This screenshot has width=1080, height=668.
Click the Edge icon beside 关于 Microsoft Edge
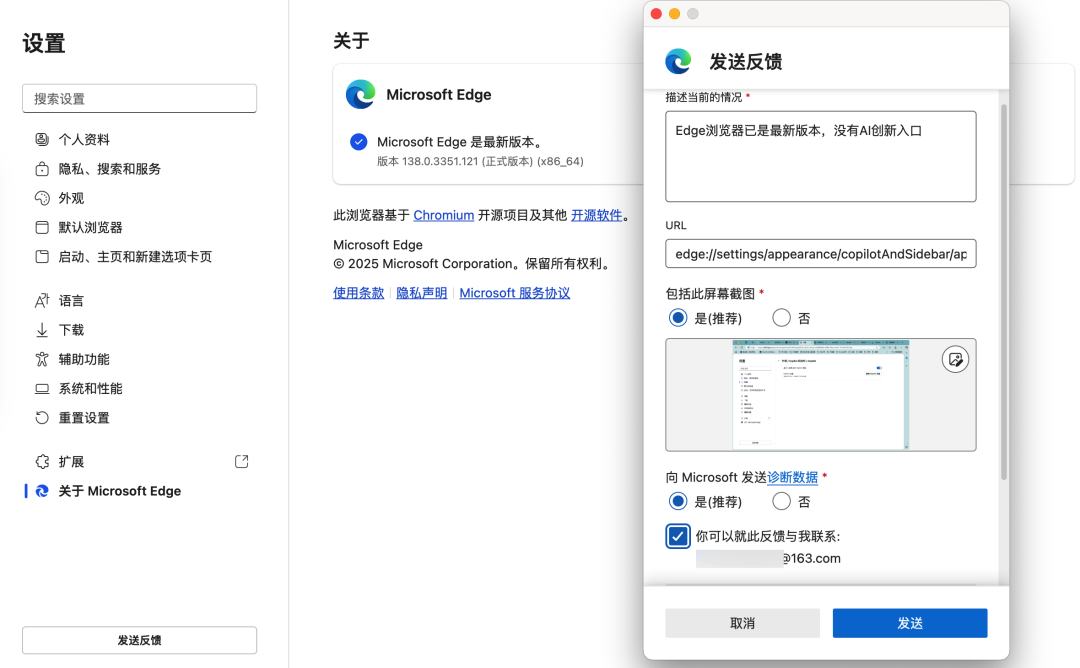(x=42, y=491)
